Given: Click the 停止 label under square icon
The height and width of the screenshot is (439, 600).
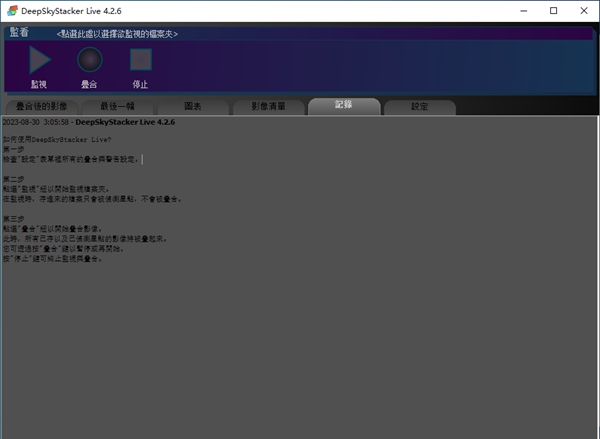Looking at the screenshot, I should (x=140, y=84).
